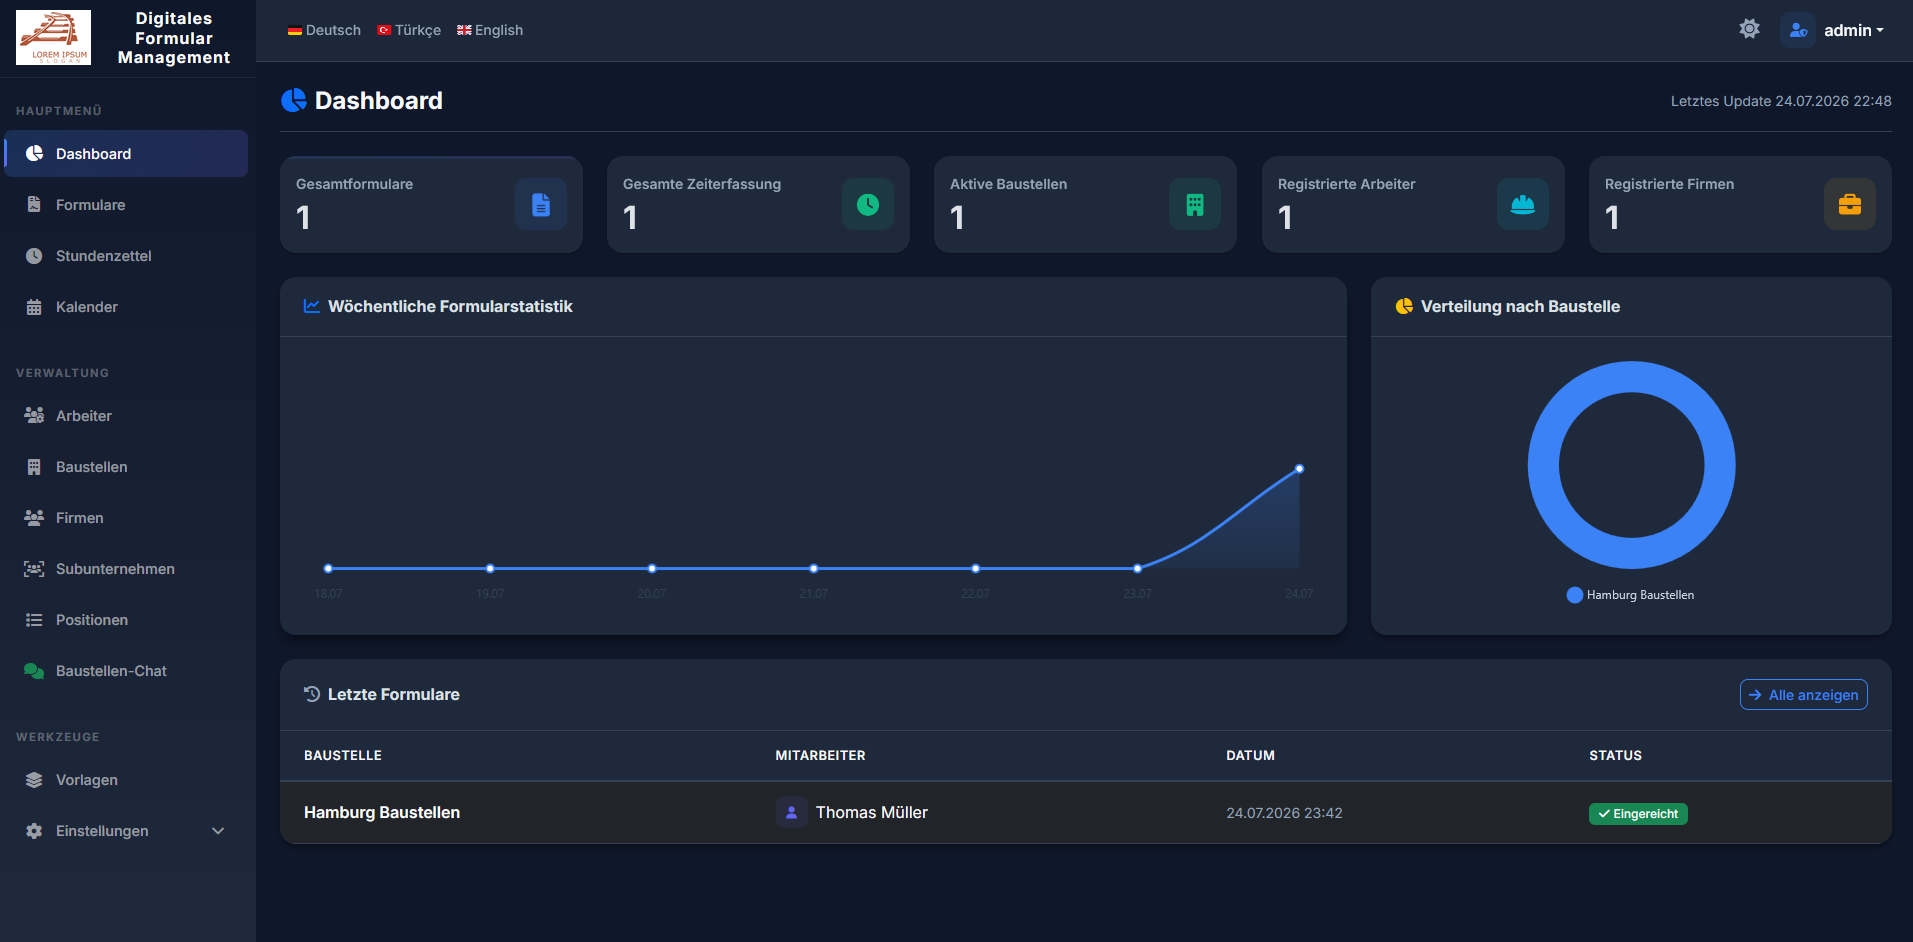Click the Einstellungen gear icon
Viewport: 1913px width, 942px height.
tap(34, 830)
